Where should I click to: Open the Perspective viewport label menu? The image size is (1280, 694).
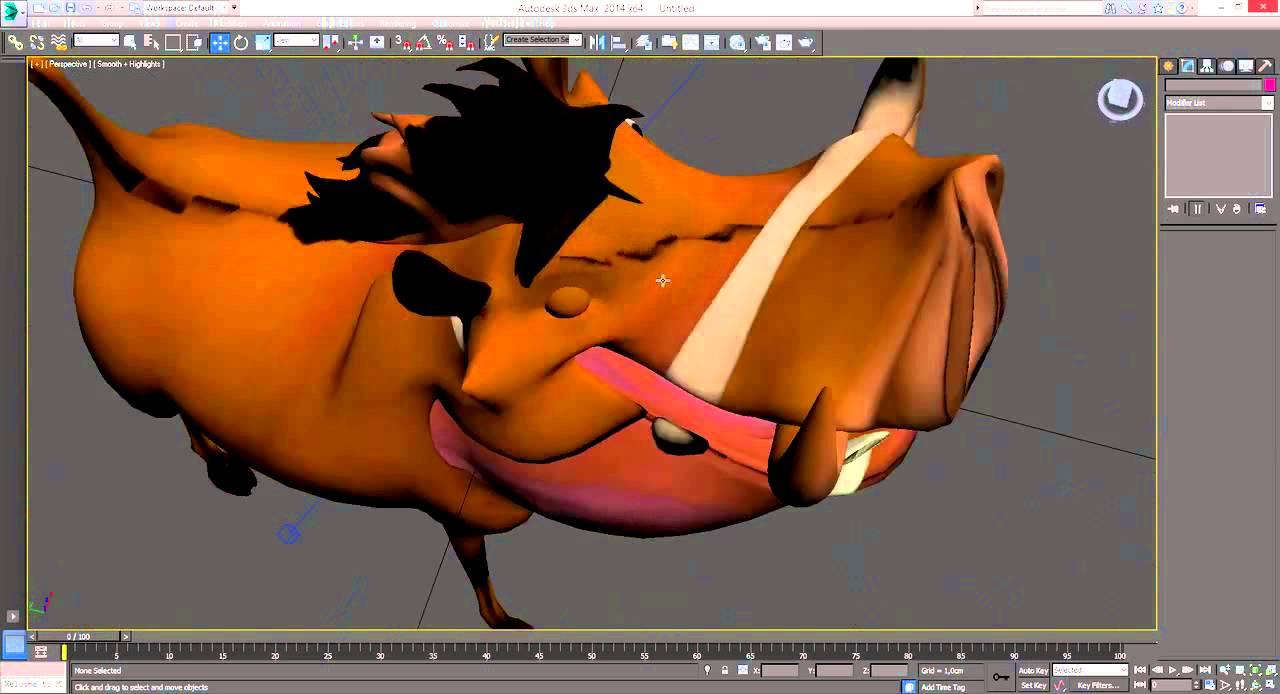coord(68,64)
